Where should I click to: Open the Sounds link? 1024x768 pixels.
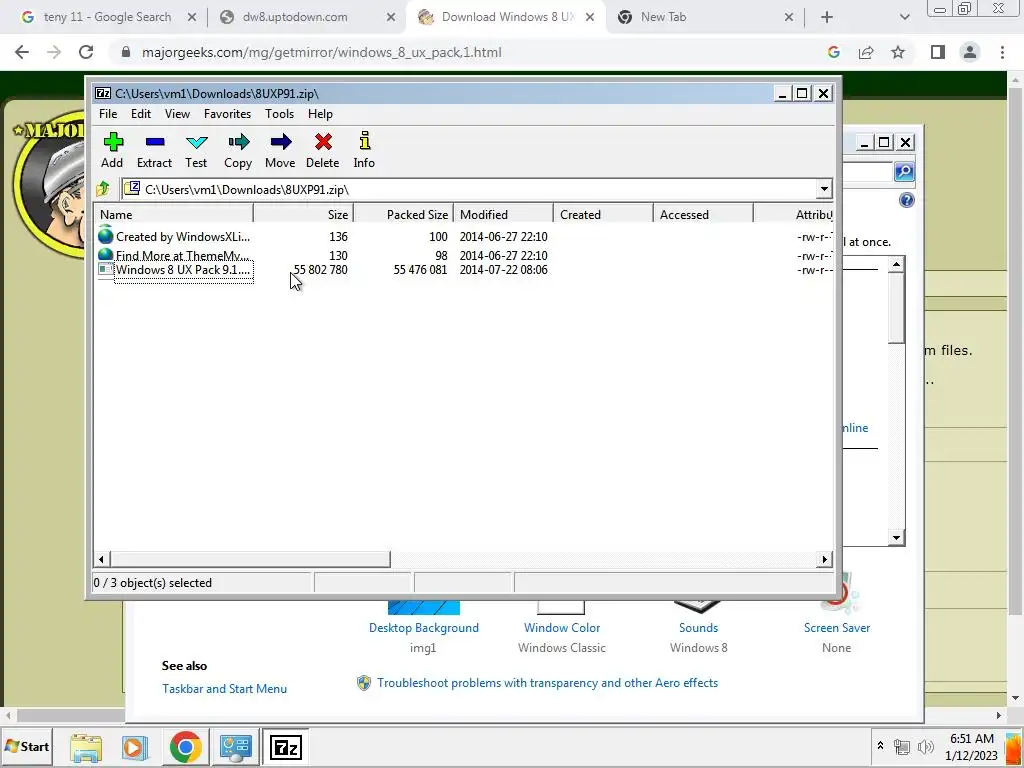pos(698,628)
